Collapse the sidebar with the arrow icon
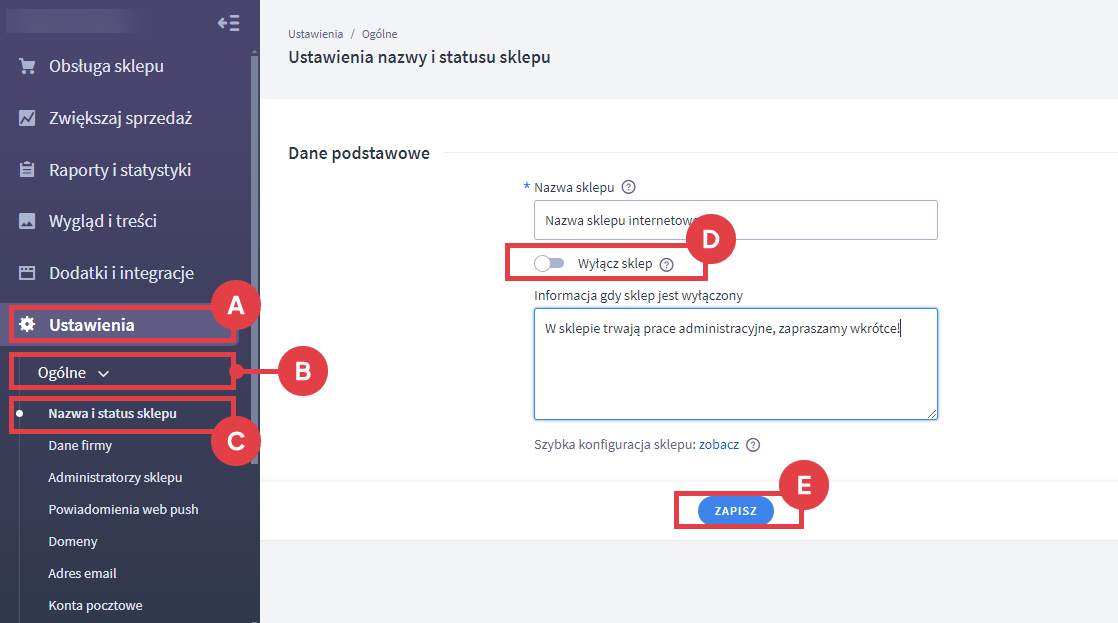Viewport: 1118px width, 623px height. click(228, 23)
